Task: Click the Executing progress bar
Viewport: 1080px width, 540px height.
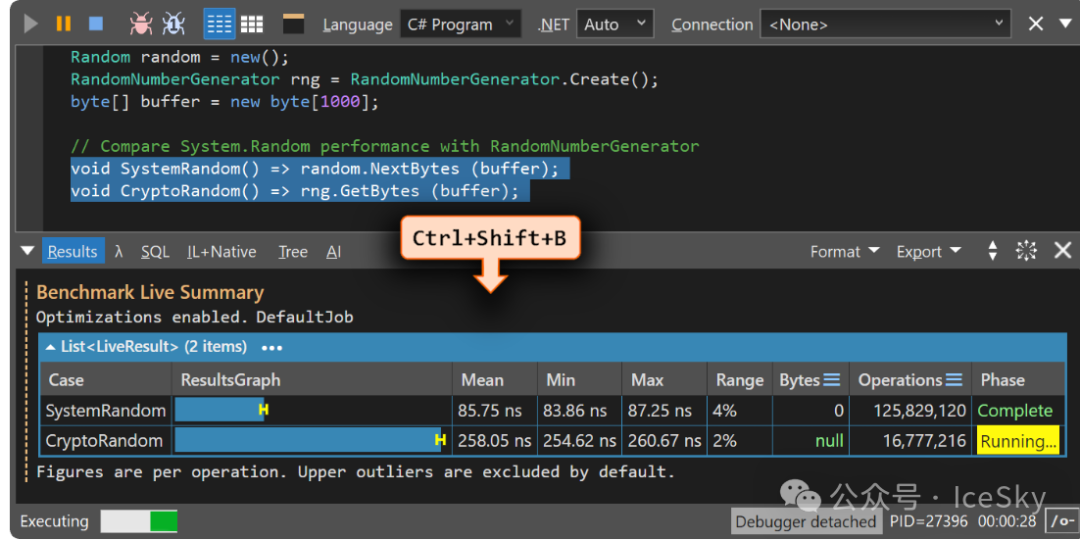Action: coord(139,521)
